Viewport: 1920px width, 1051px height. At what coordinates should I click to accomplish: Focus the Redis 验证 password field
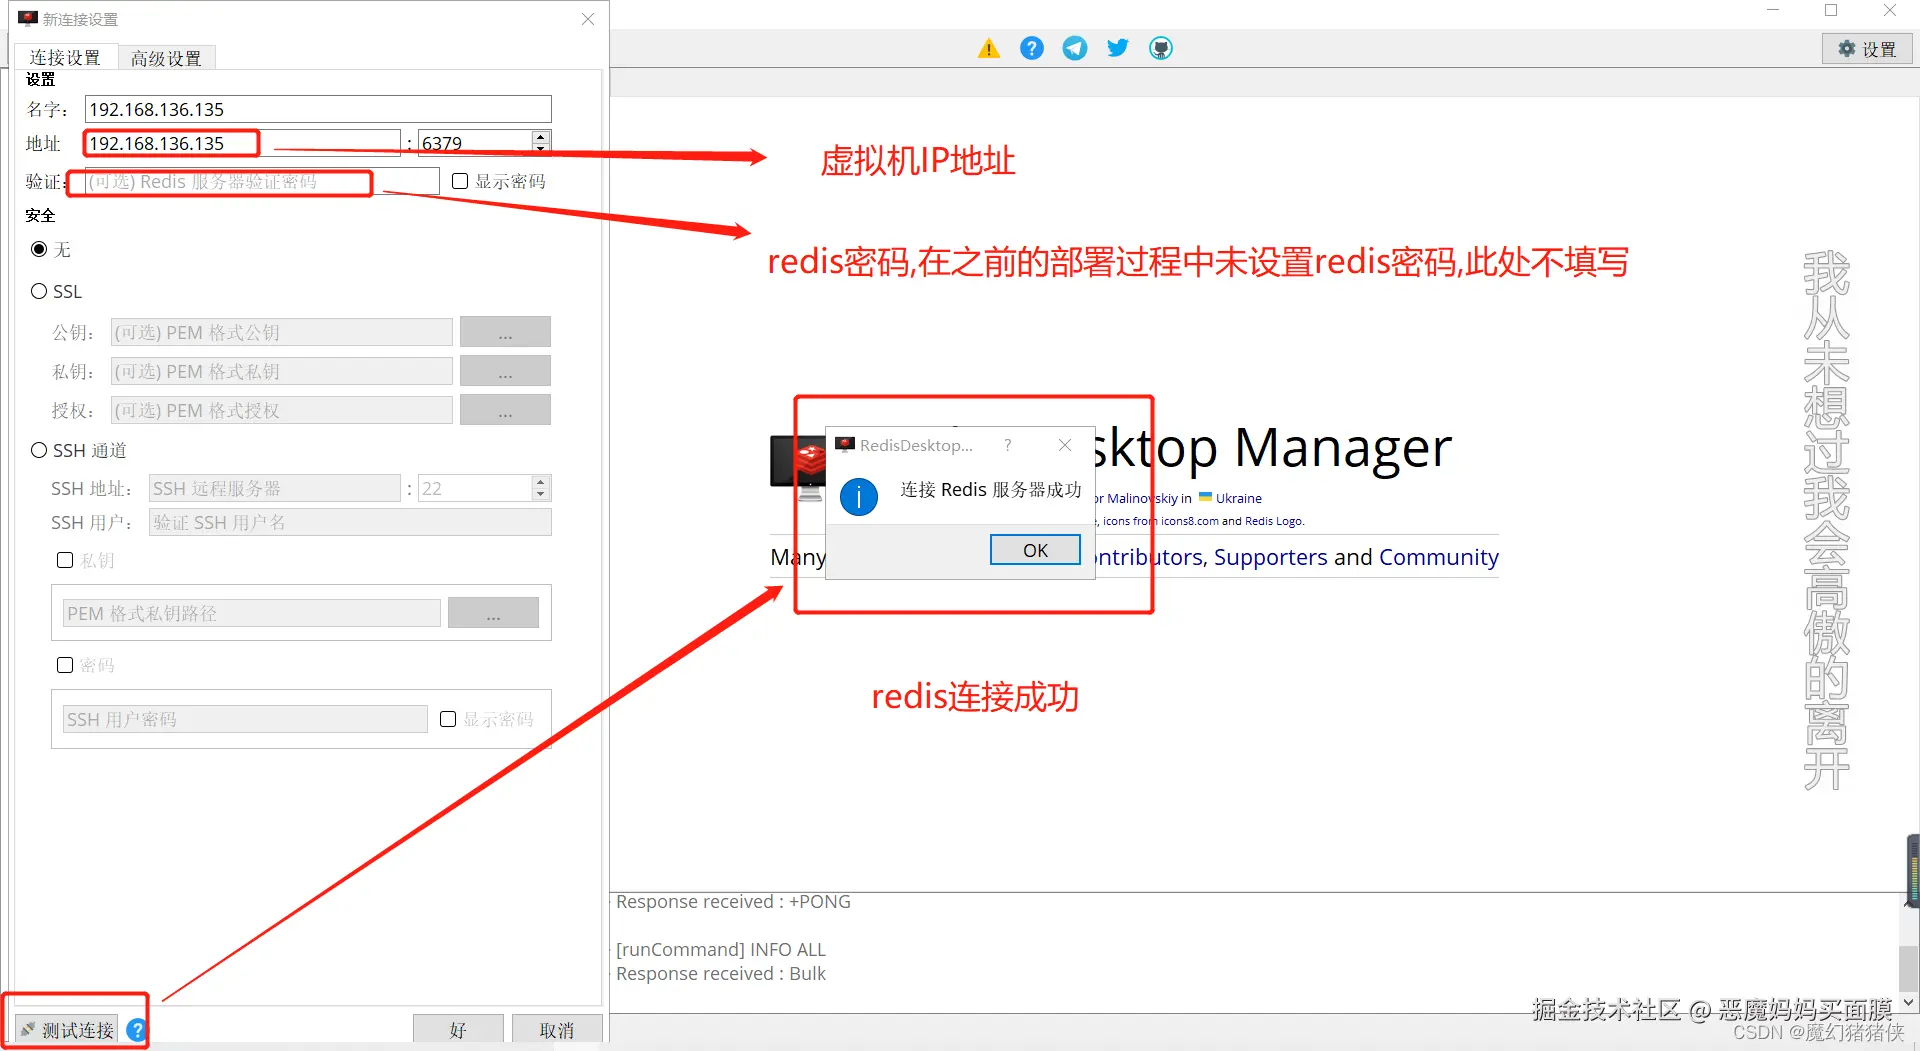click(x=262, y=181)
